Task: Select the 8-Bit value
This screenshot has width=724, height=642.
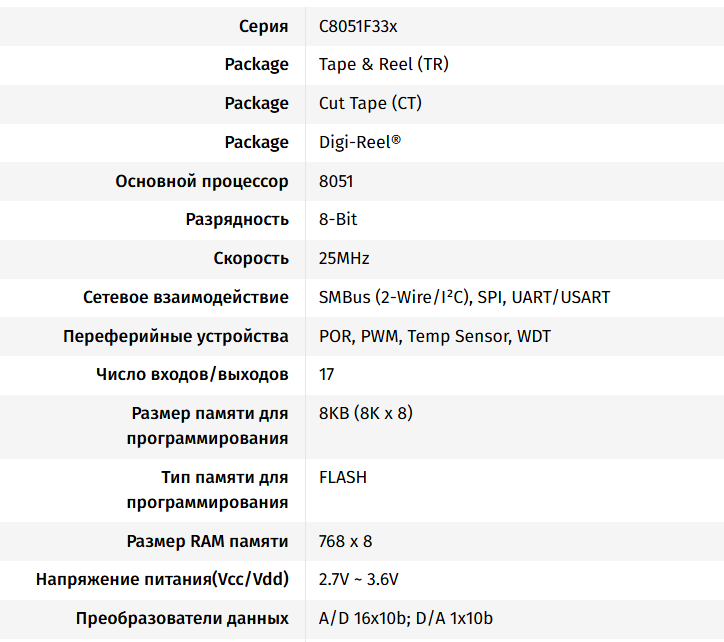Action: click(x=338, y=220)
